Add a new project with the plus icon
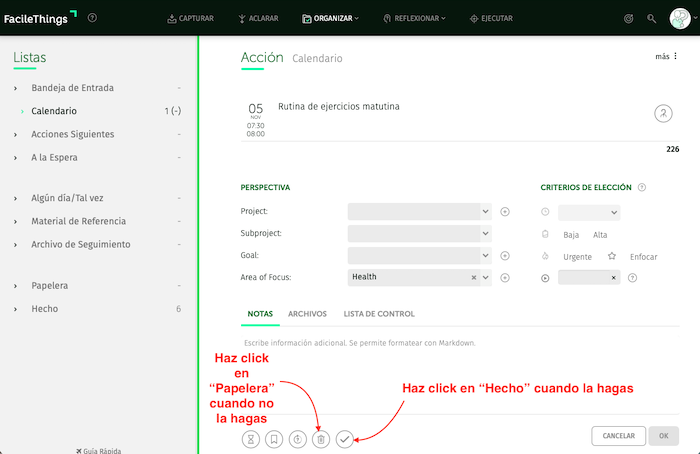 tap(505, 212)
